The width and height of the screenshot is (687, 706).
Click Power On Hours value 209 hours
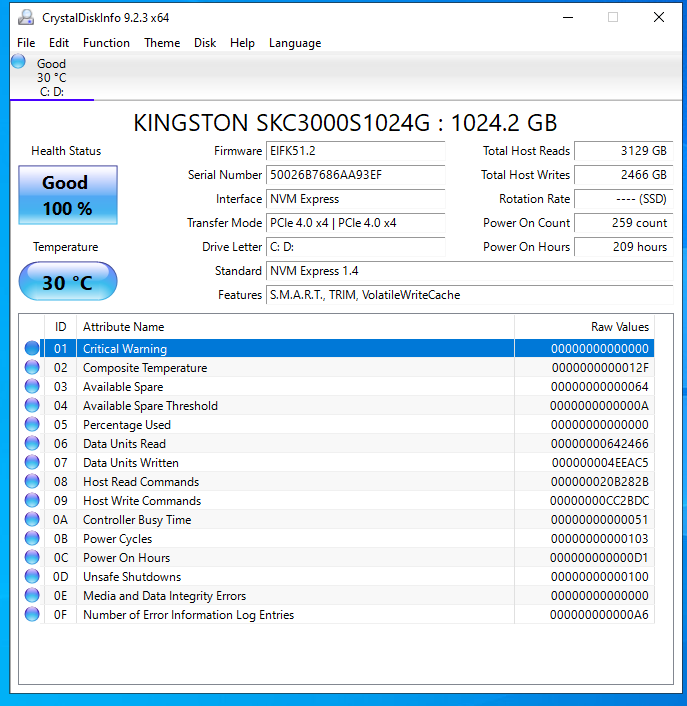(x=624, y=247)
